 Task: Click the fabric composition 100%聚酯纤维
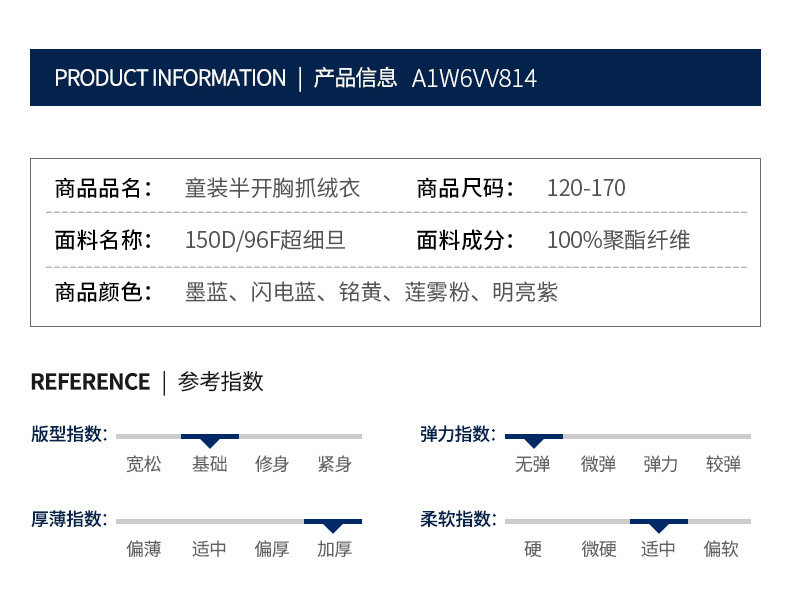pyautogui.click(x=618, y=240)
